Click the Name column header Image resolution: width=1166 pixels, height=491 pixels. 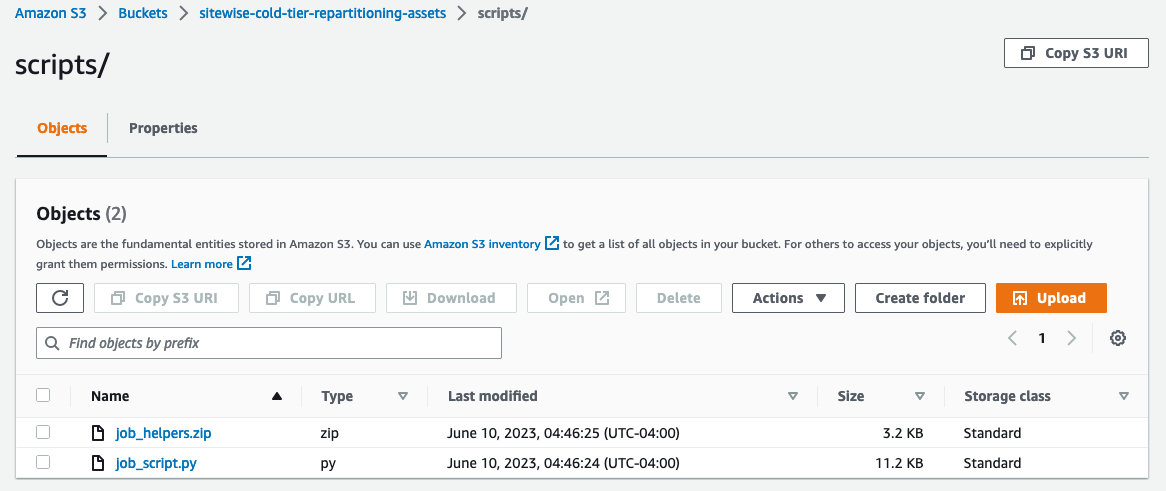click(110, 396)
